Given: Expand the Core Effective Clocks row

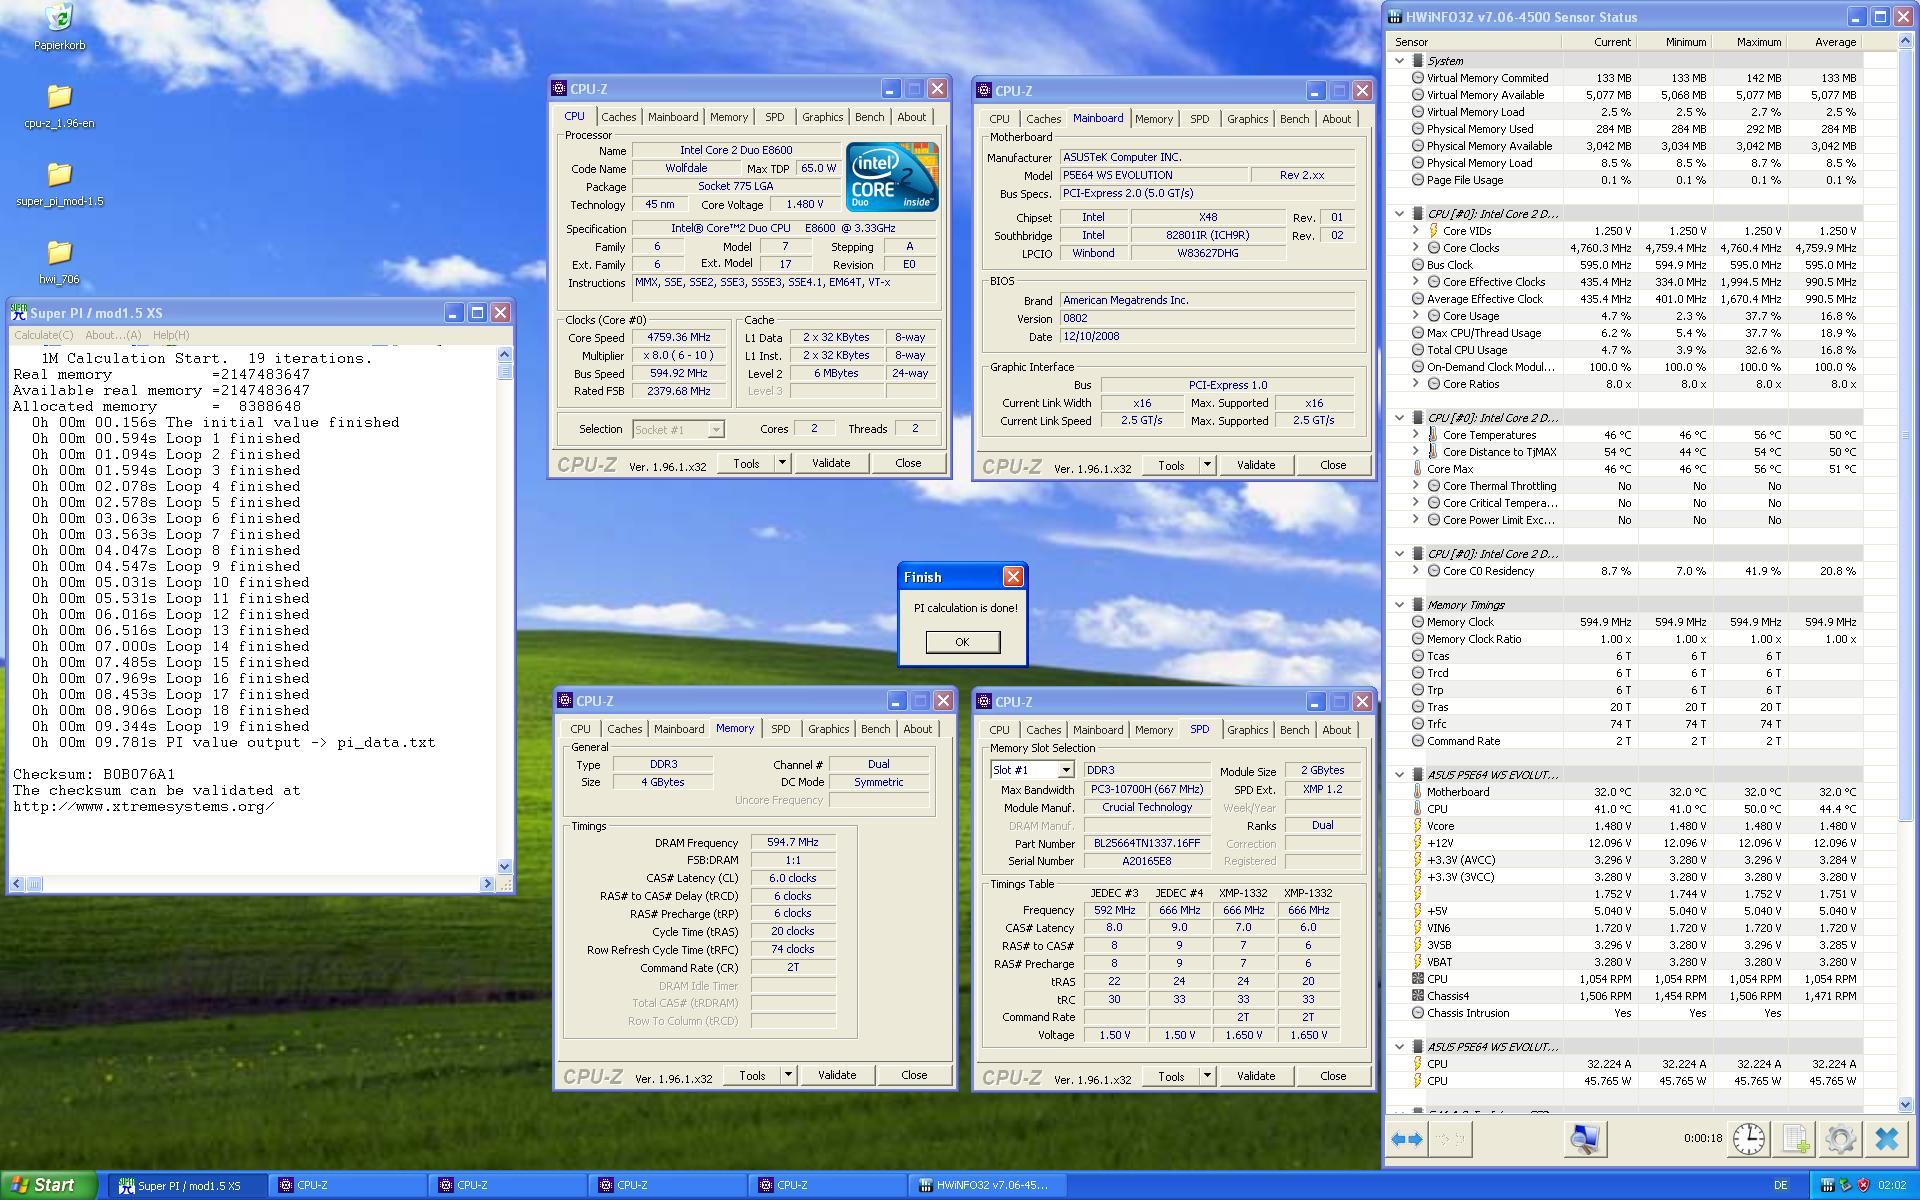Looking at the screenshot, I should 1416,281.
